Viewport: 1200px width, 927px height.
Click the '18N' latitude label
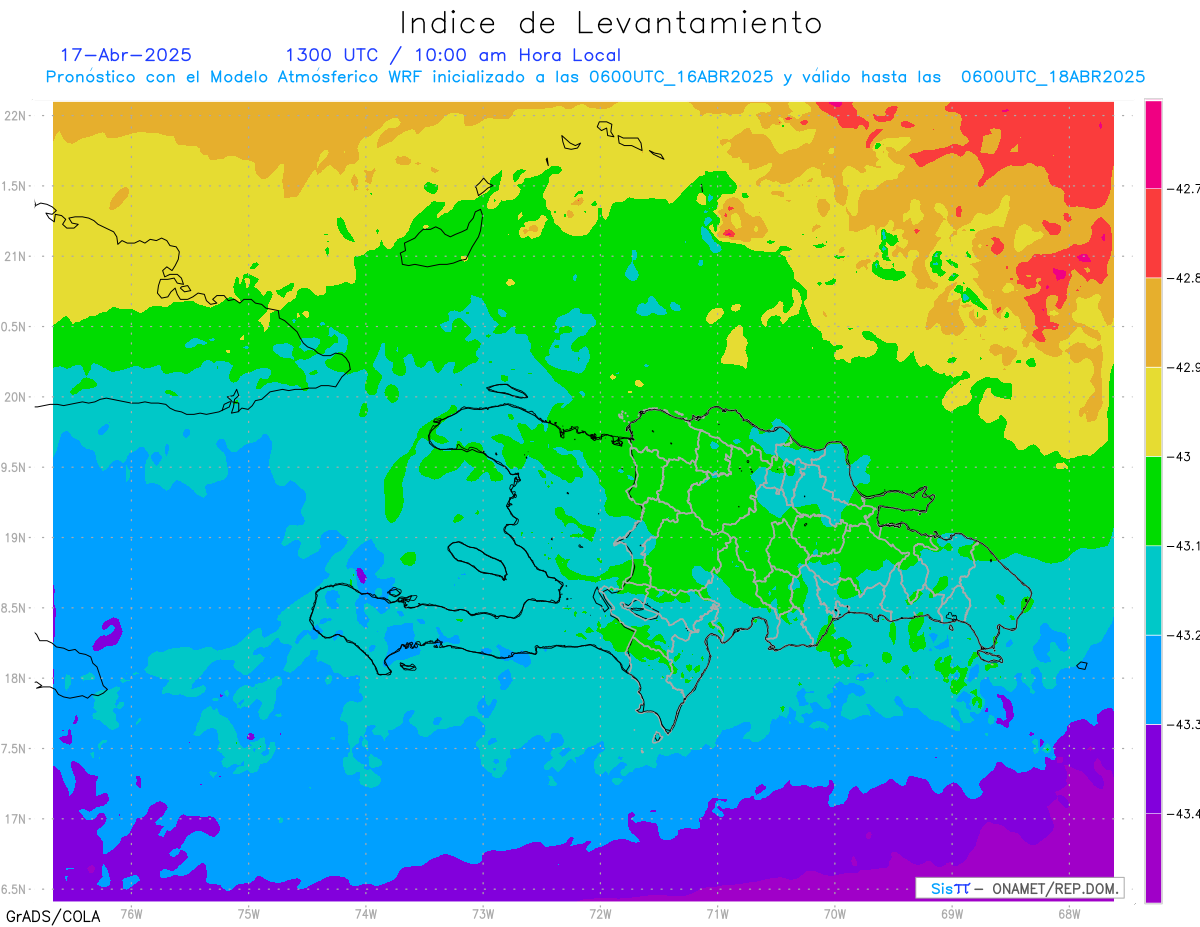tap(15, 678)
